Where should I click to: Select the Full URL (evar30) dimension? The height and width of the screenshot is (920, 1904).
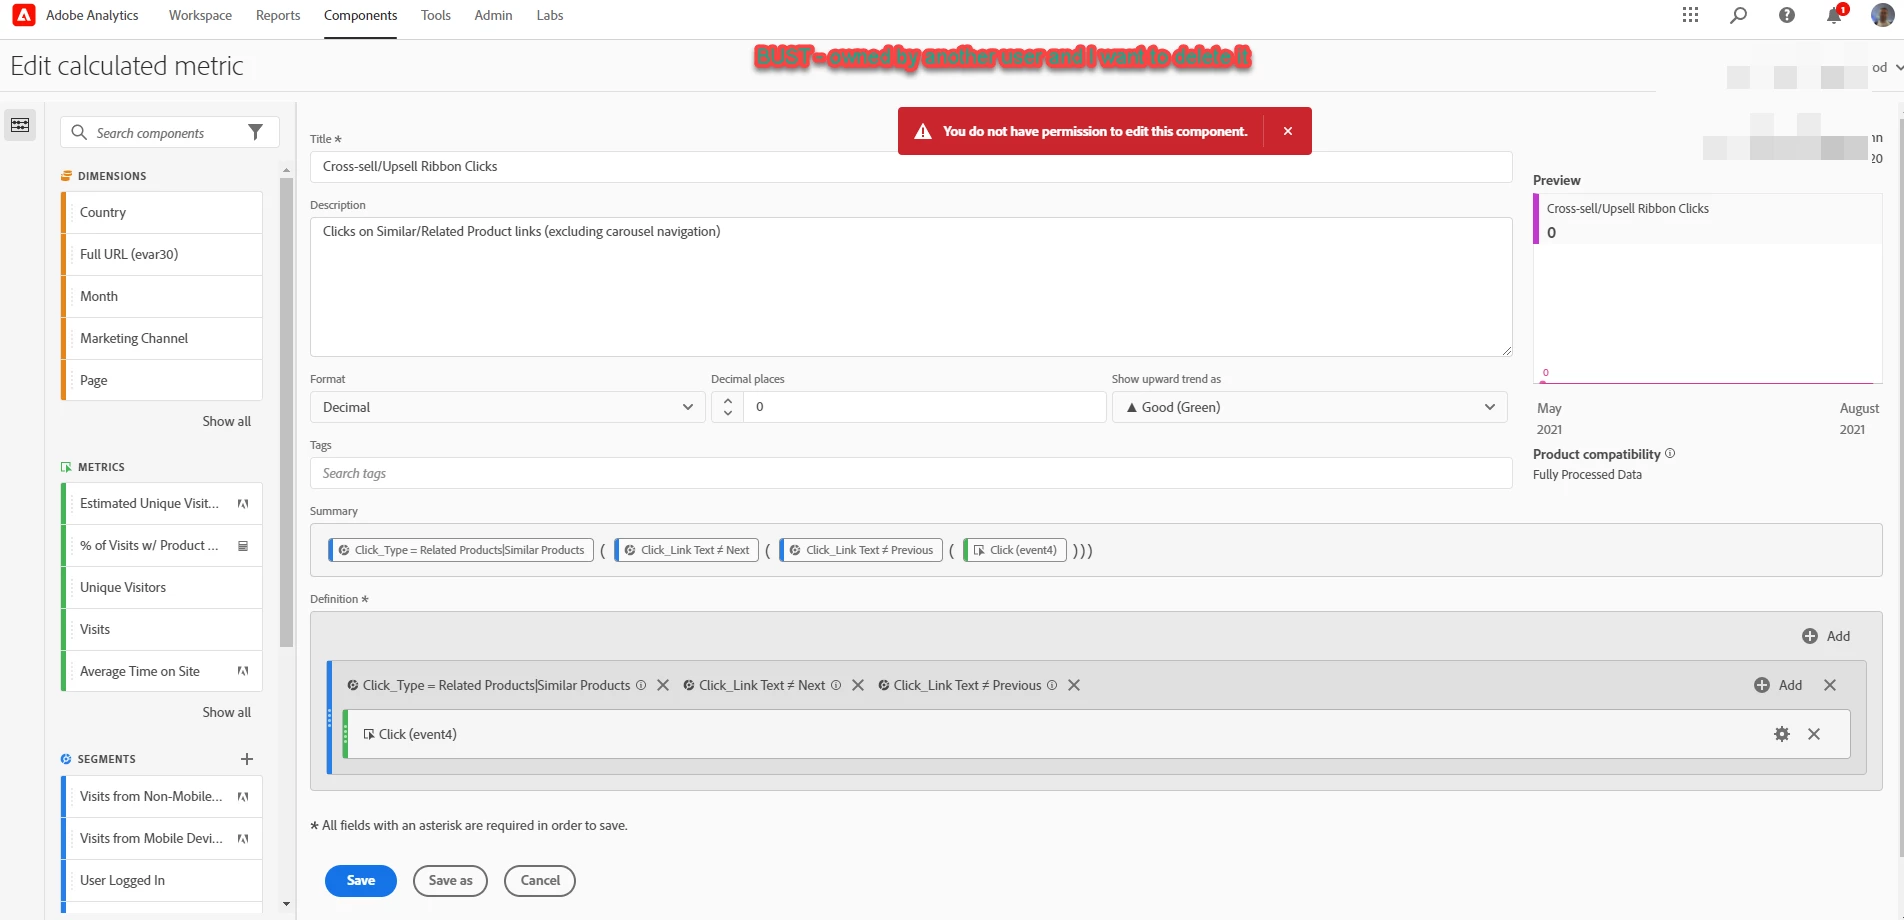click(162, 254)
